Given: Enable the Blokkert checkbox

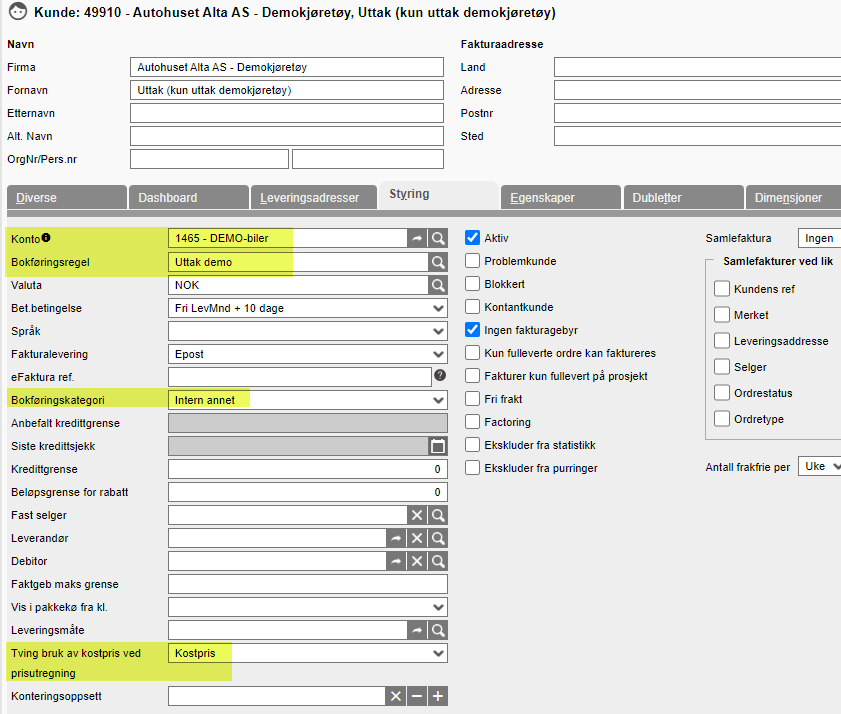Looking at the screenshot, I should 472,284.
